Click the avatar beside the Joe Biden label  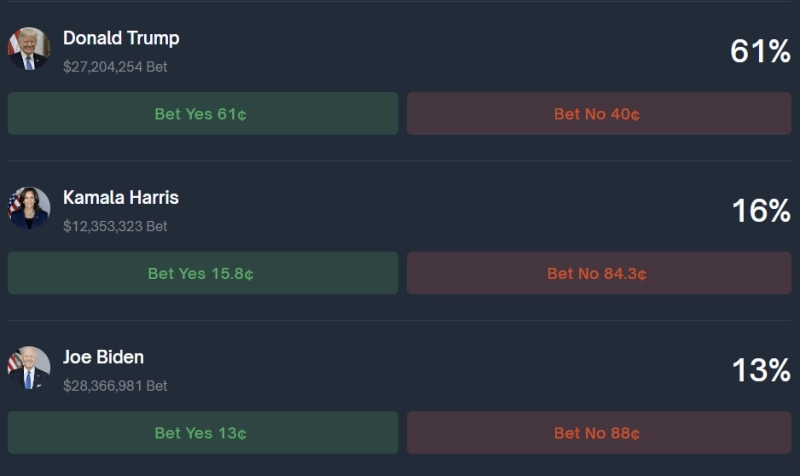coord(28,368)
